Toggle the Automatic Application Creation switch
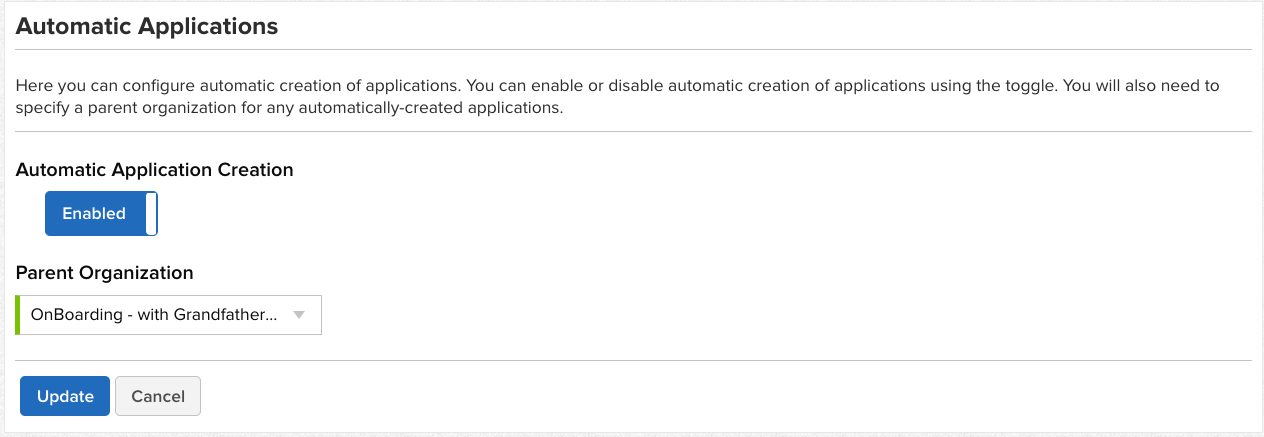 [x=101, y=213]
